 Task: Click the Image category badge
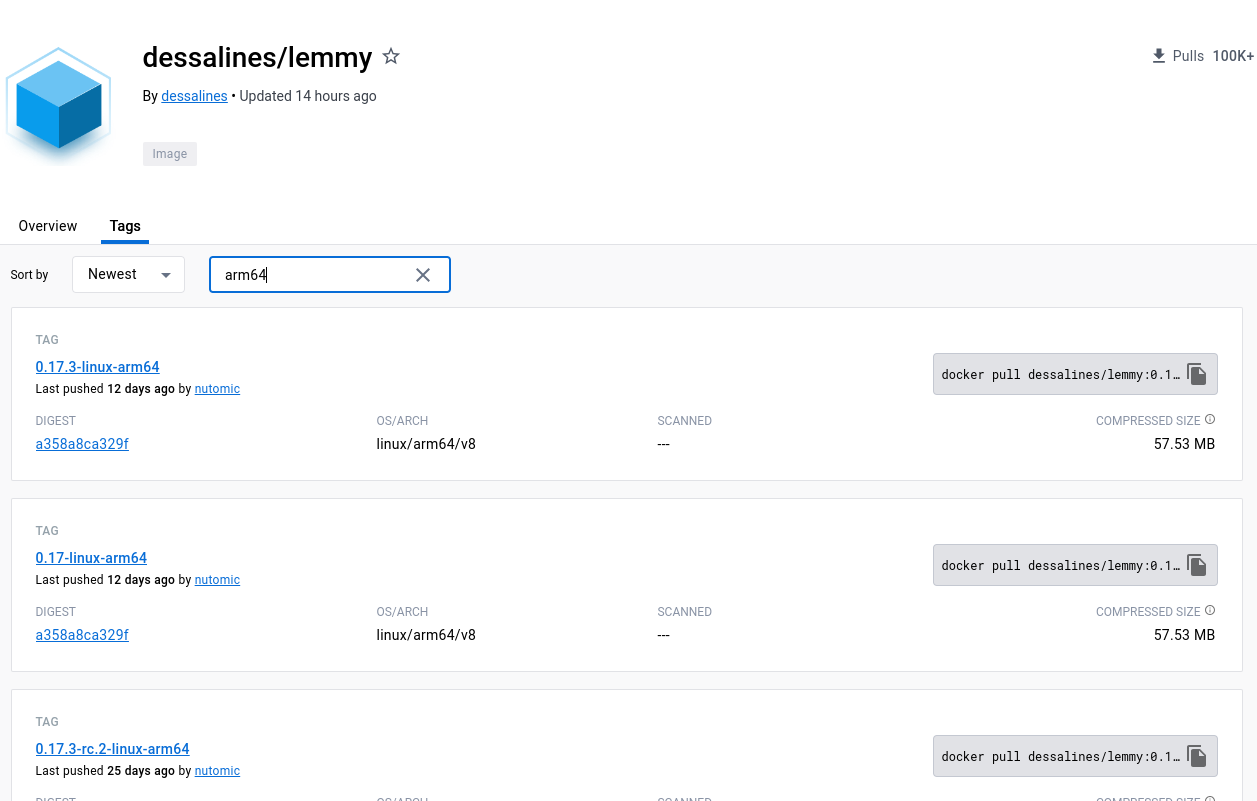click(170, 154)
